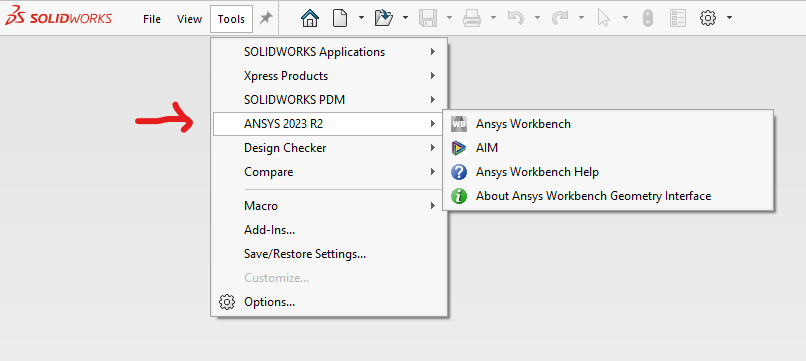Click arrow beside Design Checker
806x361 pixels.
coord(433,148)
